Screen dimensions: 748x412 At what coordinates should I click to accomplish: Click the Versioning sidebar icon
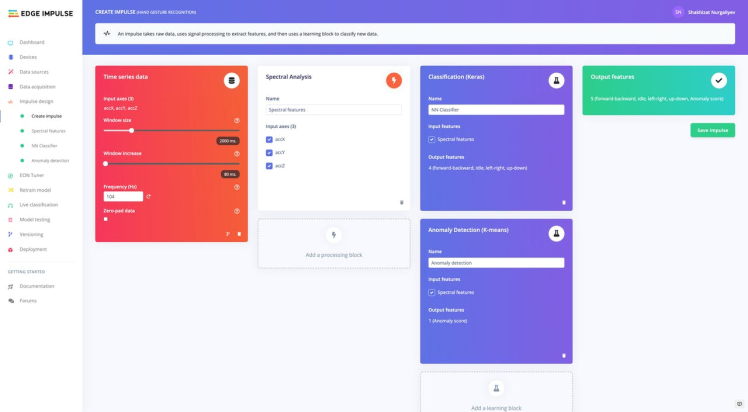click(10, 235)
